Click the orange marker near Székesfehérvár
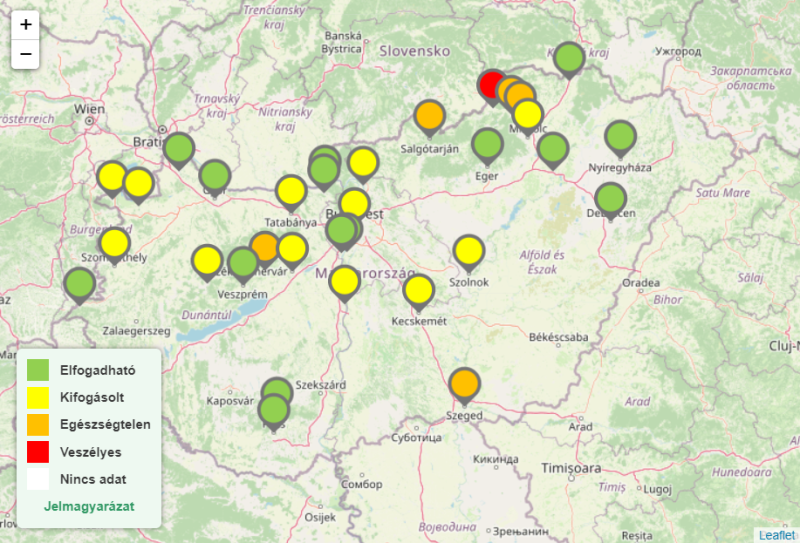800x543 pixels. pyautogui.click(x=263, y=248)
